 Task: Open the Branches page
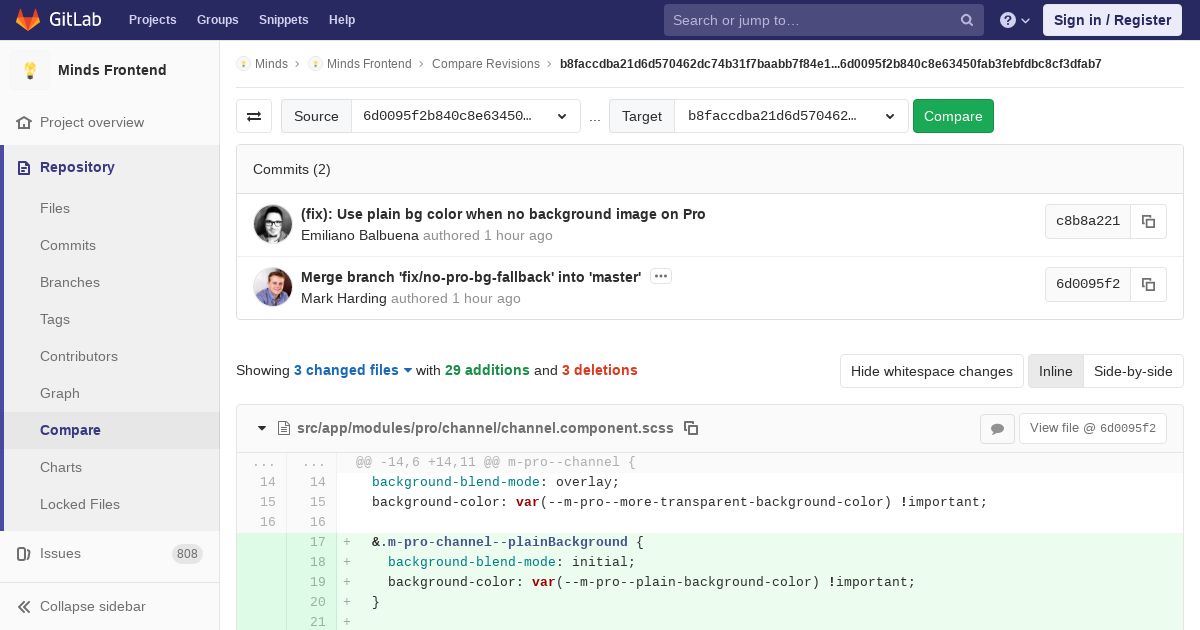pyautogui.click(x=70, y=282)
